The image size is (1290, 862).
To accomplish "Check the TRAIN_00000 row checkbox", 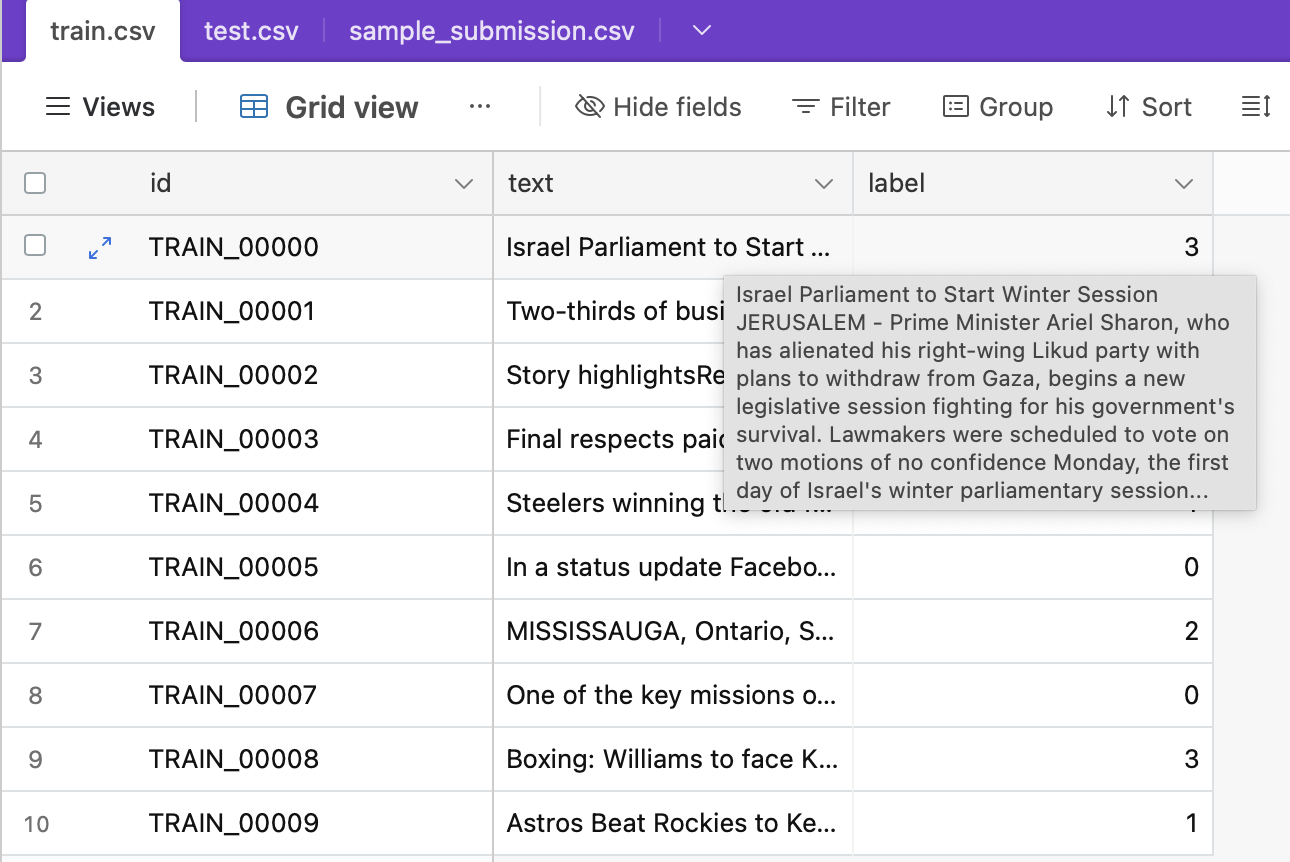I will [x=35, y=246].
